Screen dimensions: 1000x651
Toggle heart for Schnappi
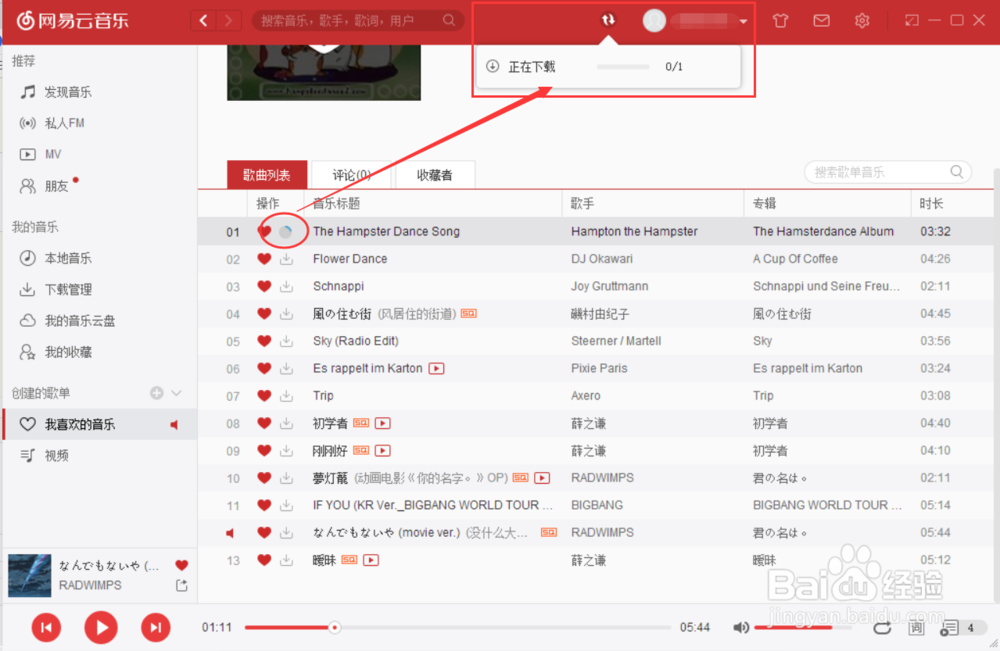[x=264, y=286]
